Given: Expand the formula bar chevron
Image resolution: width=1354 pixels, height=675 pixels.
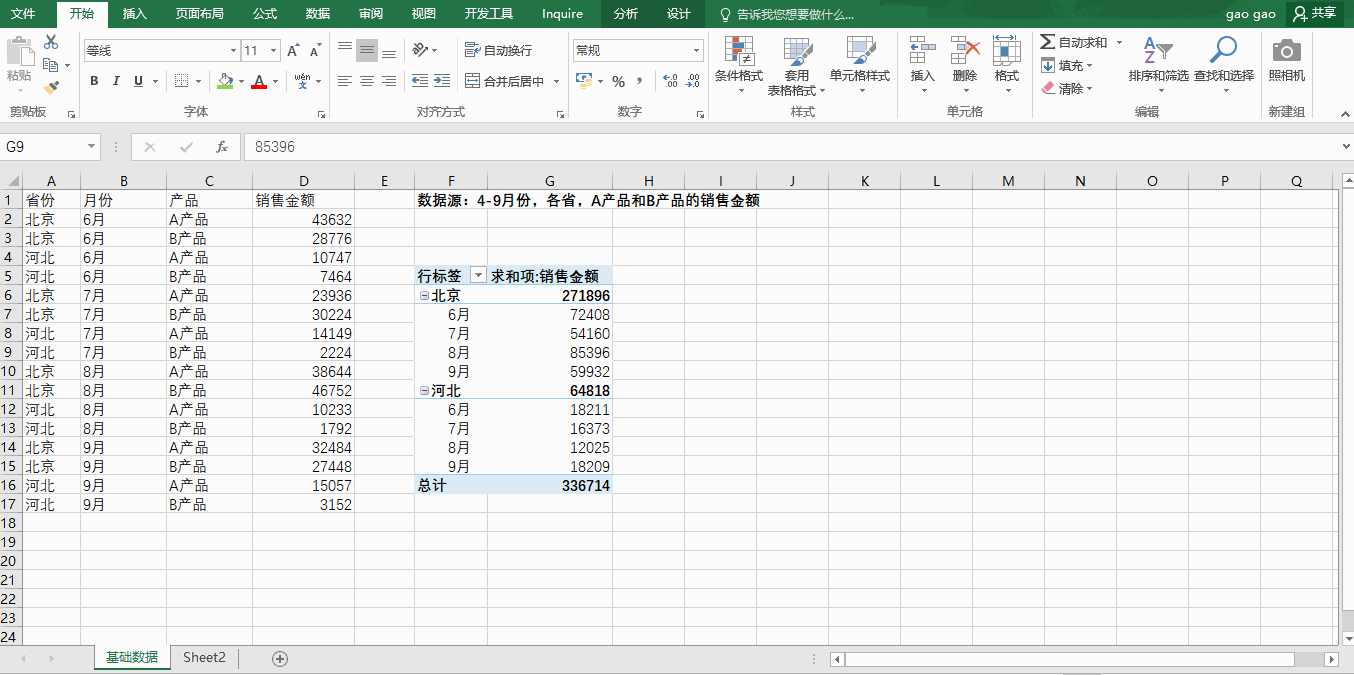Looking at the screenshot, I should click(x=1345, y=147).
